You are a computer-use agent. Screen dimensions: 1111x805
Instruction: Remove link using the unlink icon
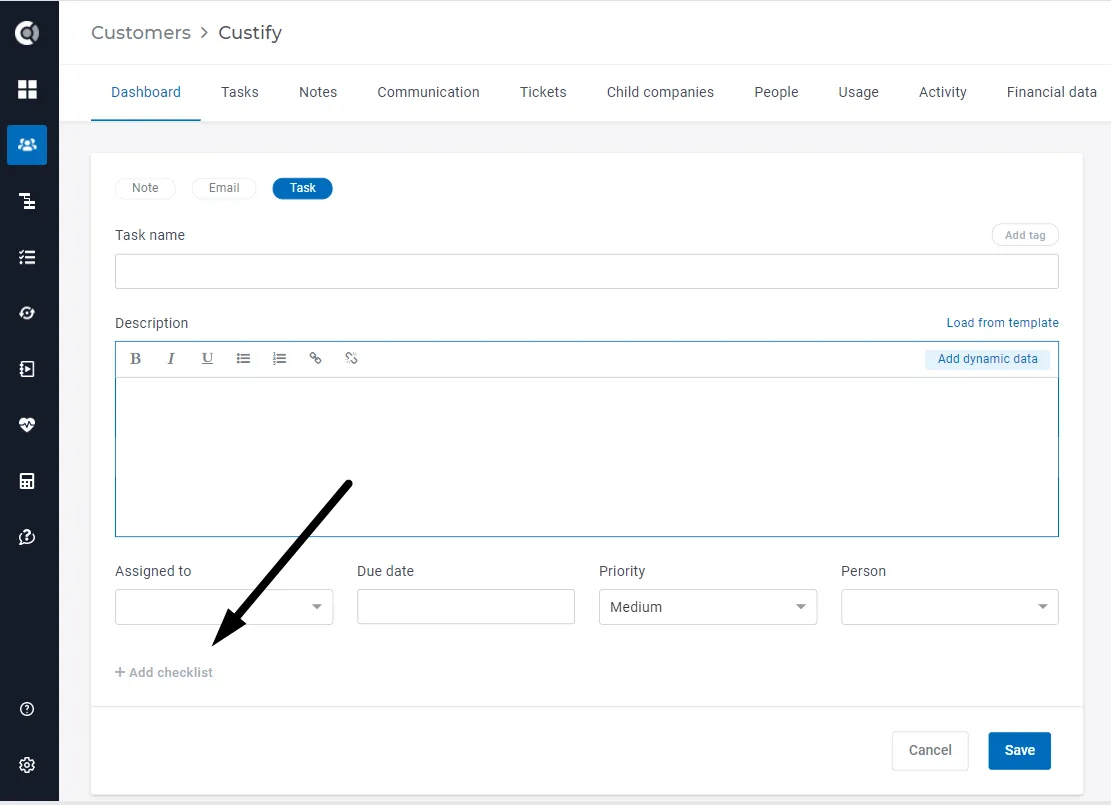click(x=351, y=359)
